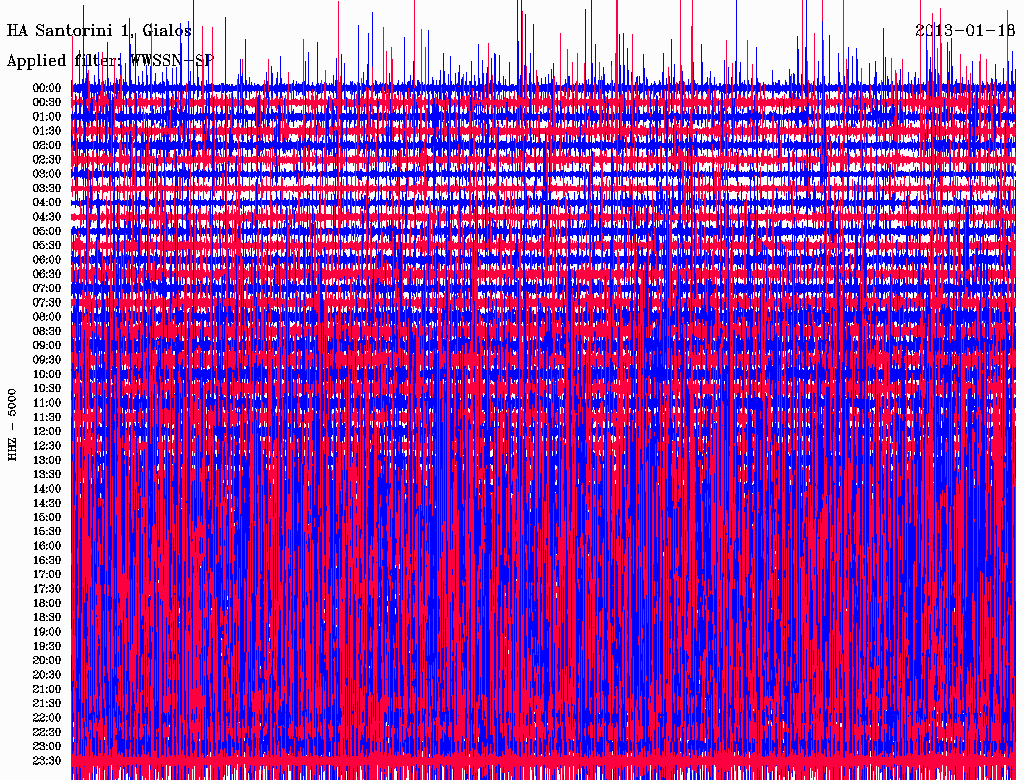Select the 19:00 time row label
Viewport: 1024px width, 780px height.
pos(47,632)
